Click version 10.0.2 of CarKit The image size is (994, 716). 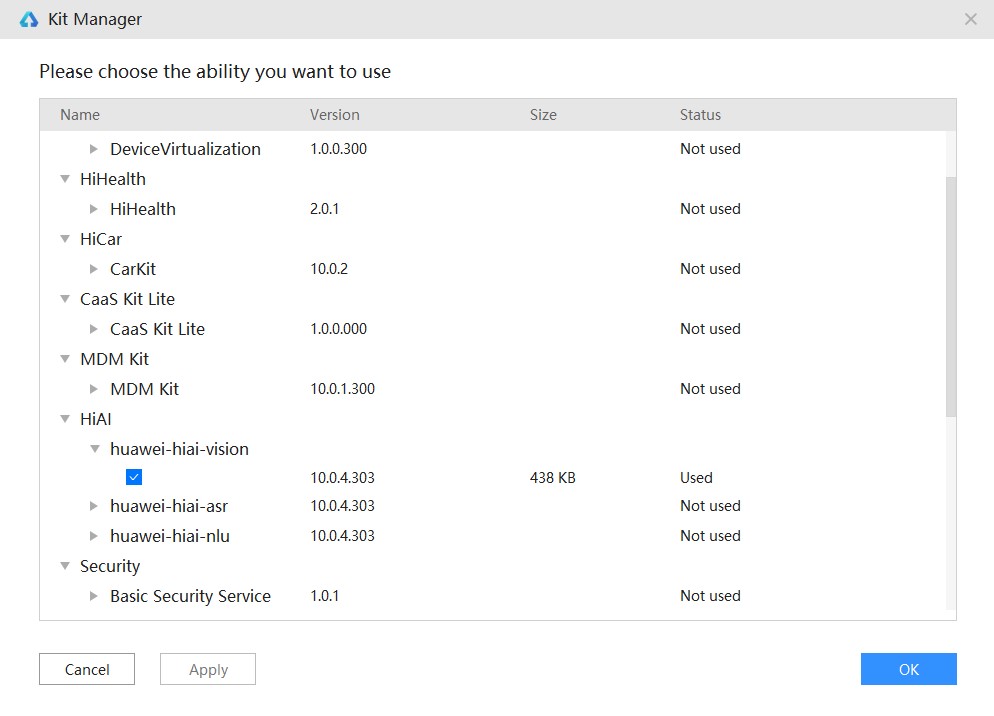(x=329, y=268)
